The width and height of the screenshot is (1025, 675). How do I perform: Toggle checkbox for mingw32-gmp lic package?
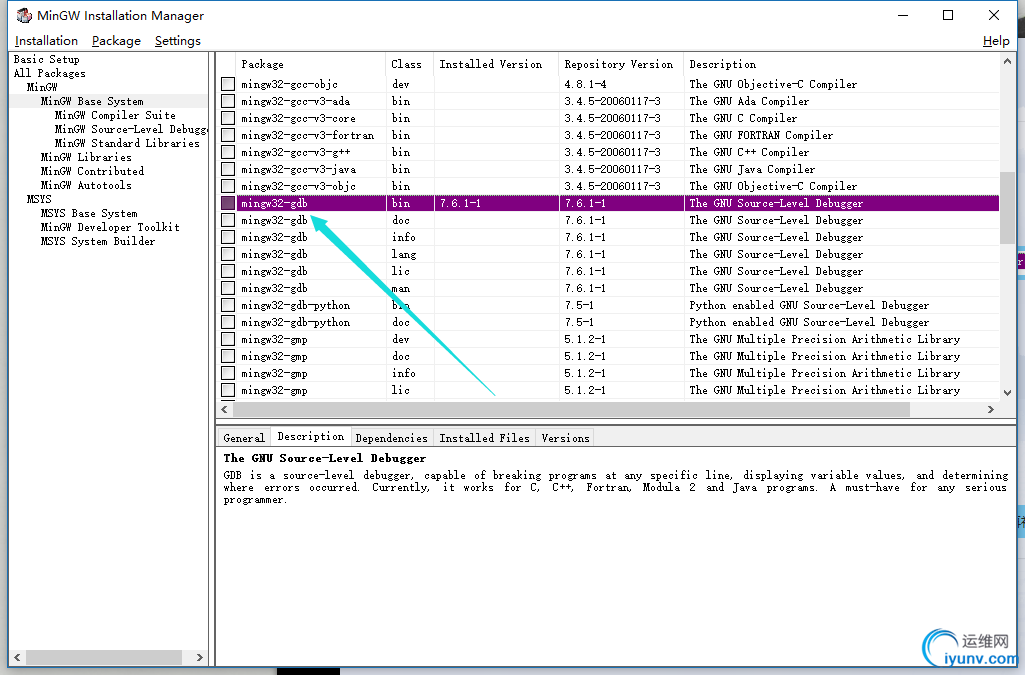point(227,390)
